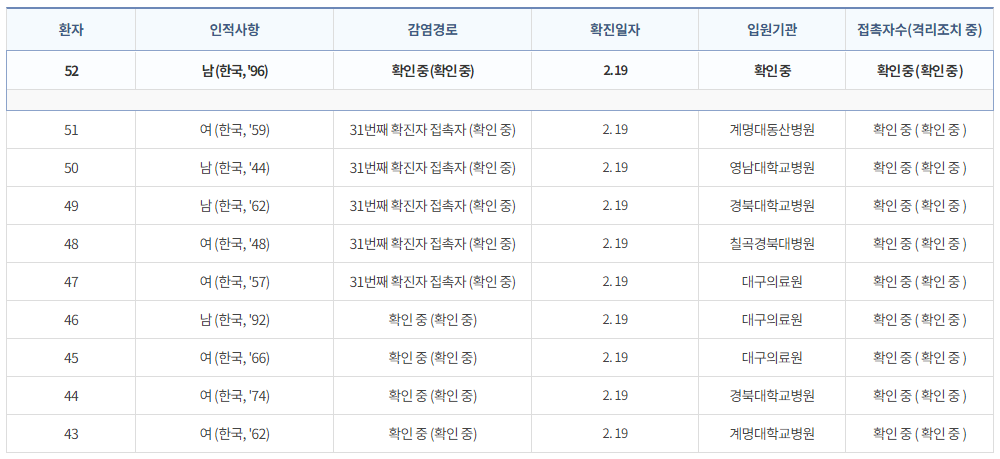Click the 환자 column header
Screen dimensions: 1000x459
point(71,30)
